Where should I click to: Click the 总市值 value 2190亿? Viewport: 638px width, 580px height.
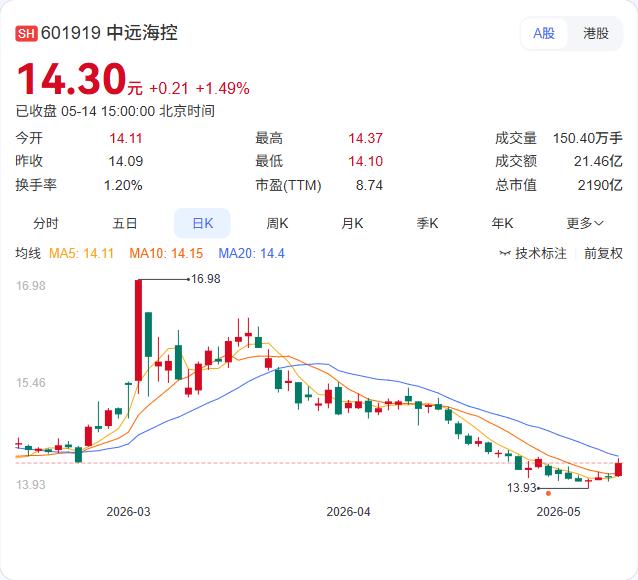pyautogui.click(x=600, y=185)
